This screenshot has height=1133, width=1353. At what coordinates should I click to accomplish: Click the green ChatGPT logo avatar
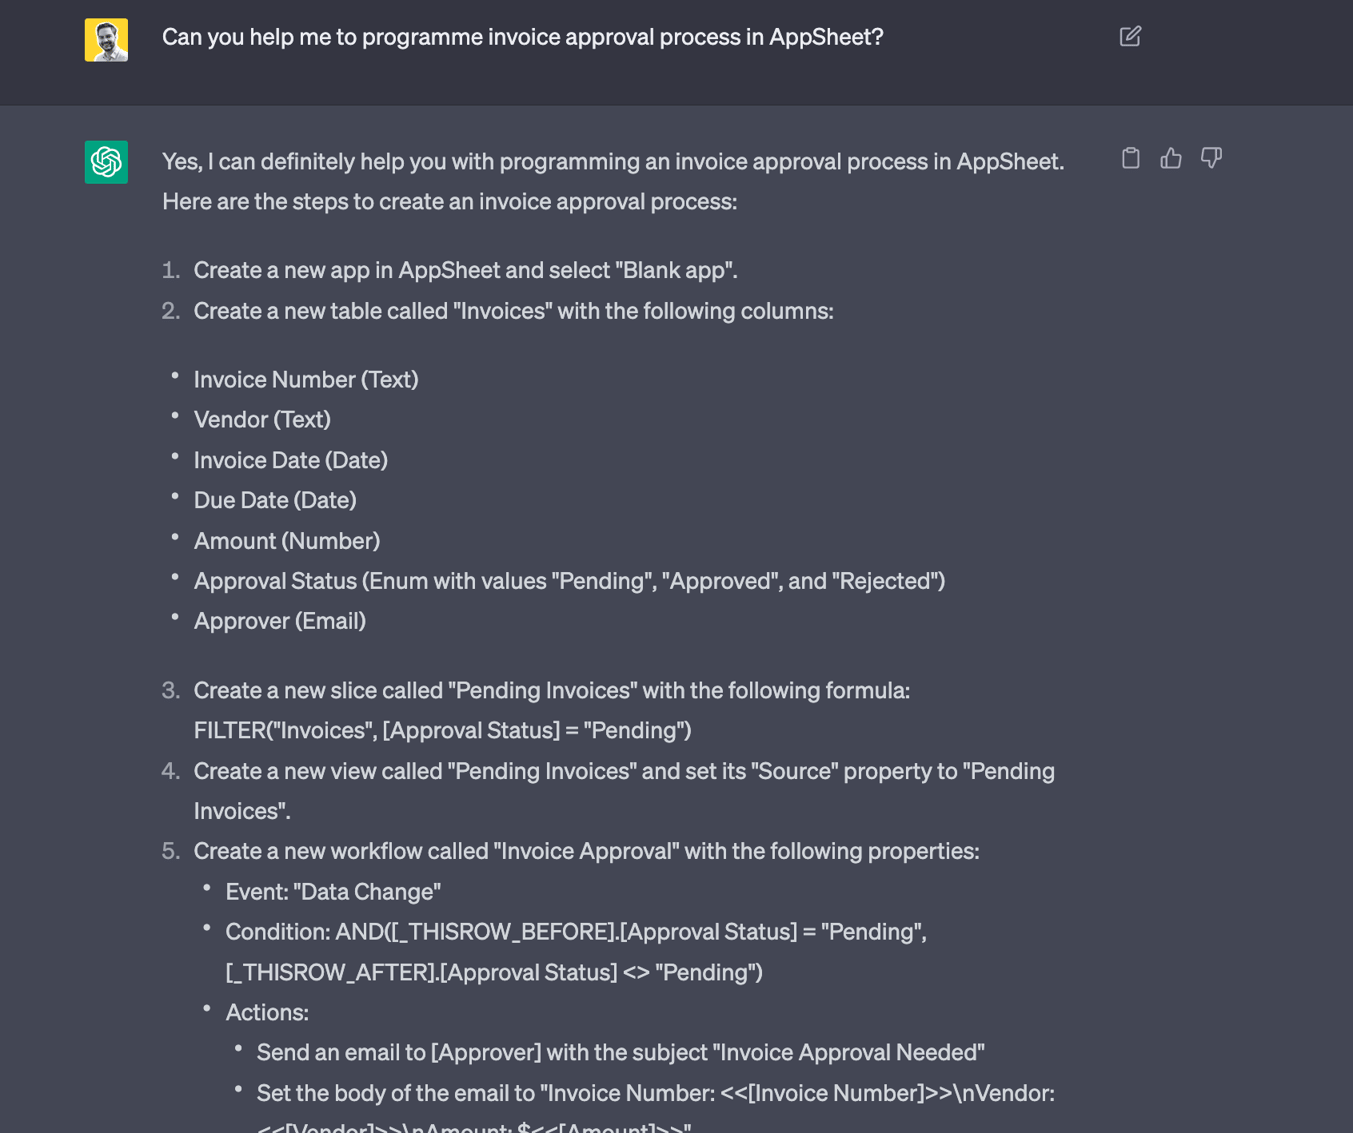[x=105, y=161]
